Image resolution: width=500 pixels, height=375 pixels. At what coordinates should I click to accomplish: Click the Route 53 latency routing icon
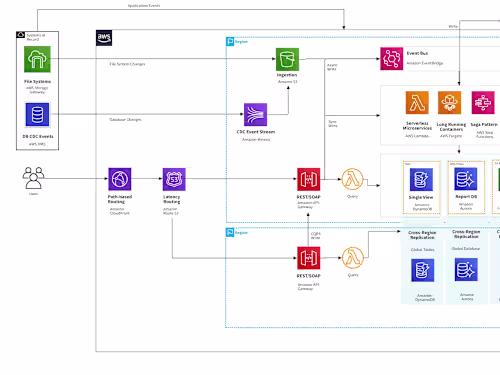coord(174,179)
